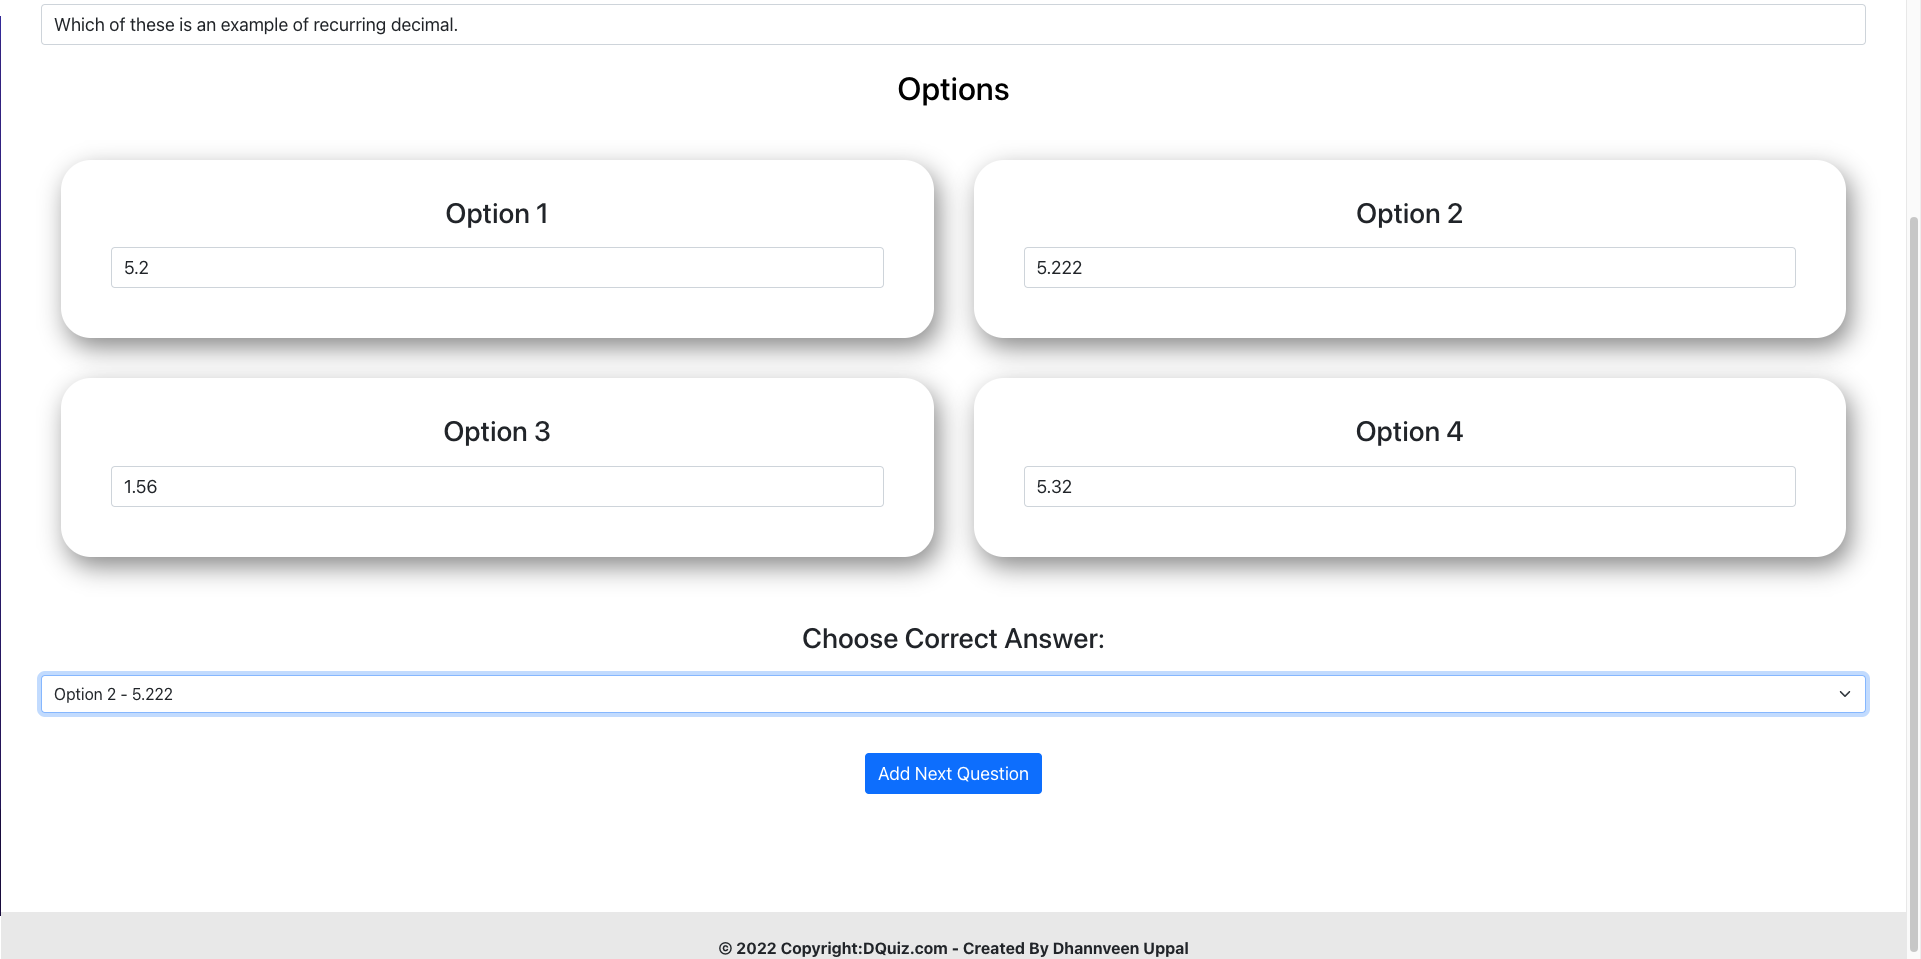Click the question text field about recurring decimal
Image resolution: width=1921 pixels, height=959 pixels.
[953, 25]
